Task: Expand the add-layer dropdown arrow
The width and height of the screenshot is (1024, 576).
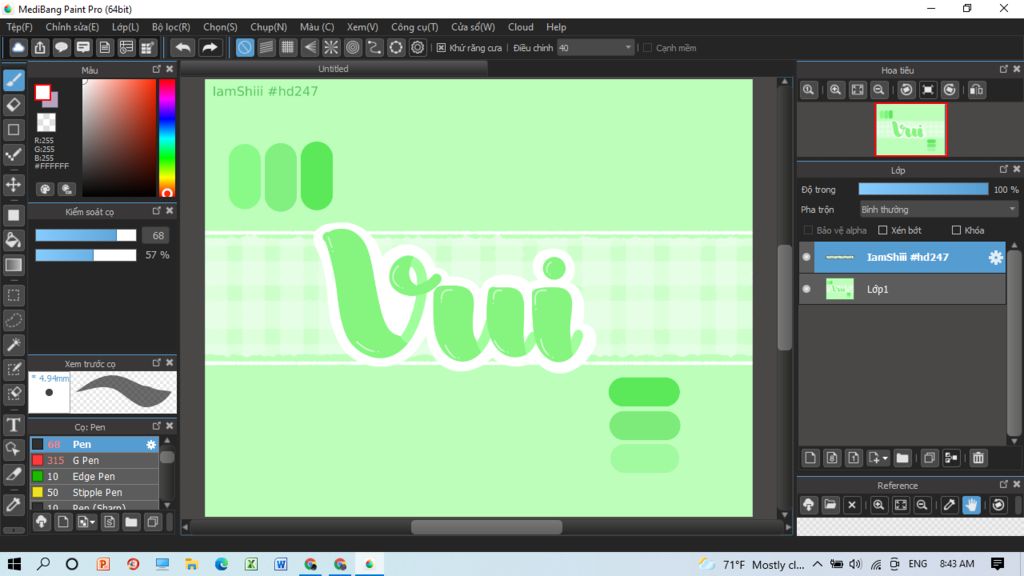Action: tap(885, 458)
